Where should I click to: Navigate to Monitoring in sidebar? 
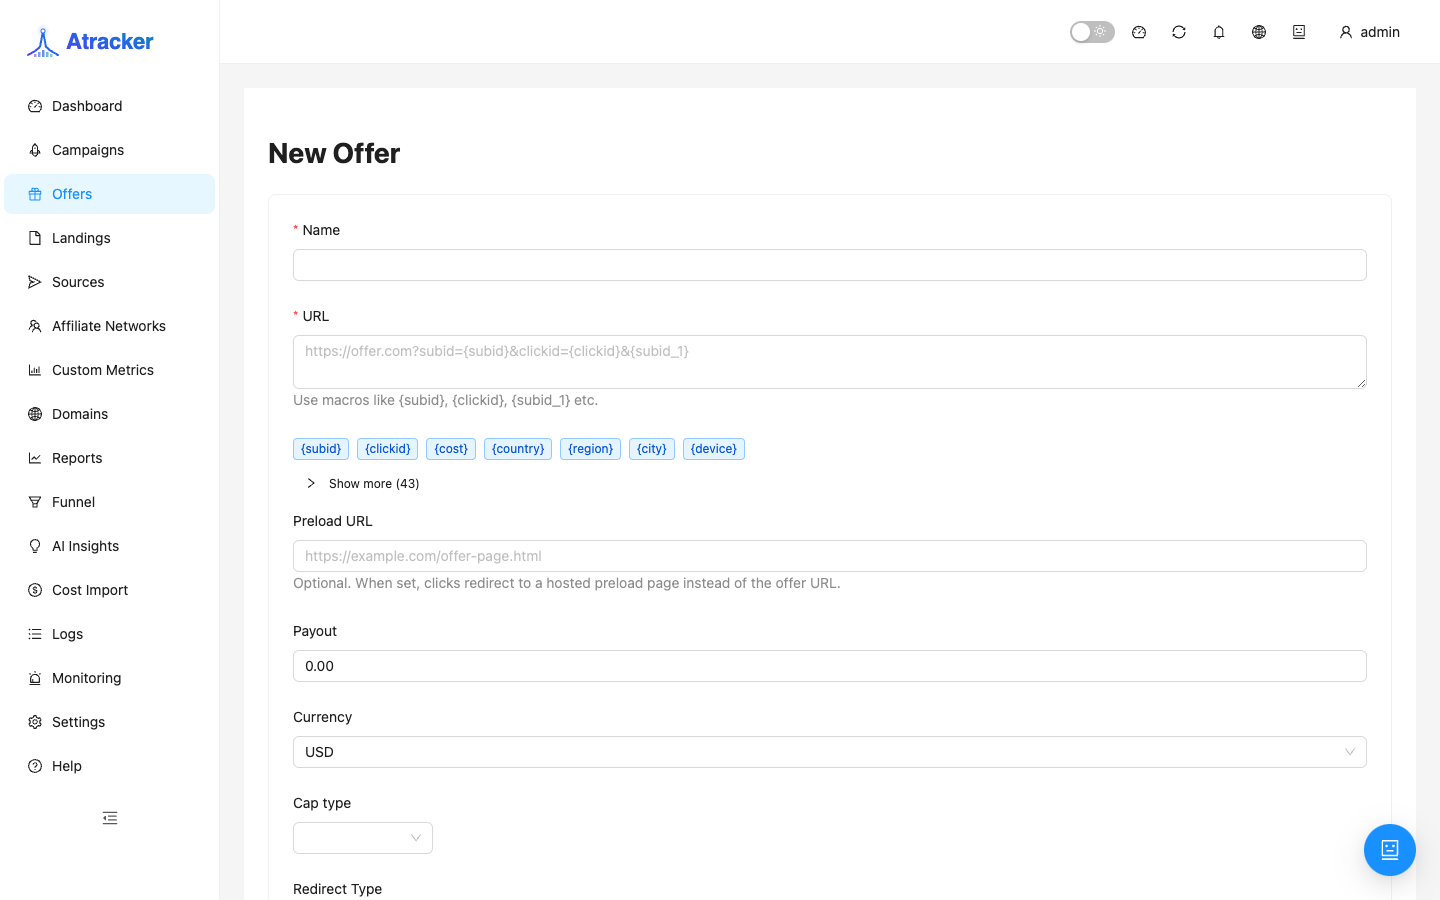click(110, 678)
